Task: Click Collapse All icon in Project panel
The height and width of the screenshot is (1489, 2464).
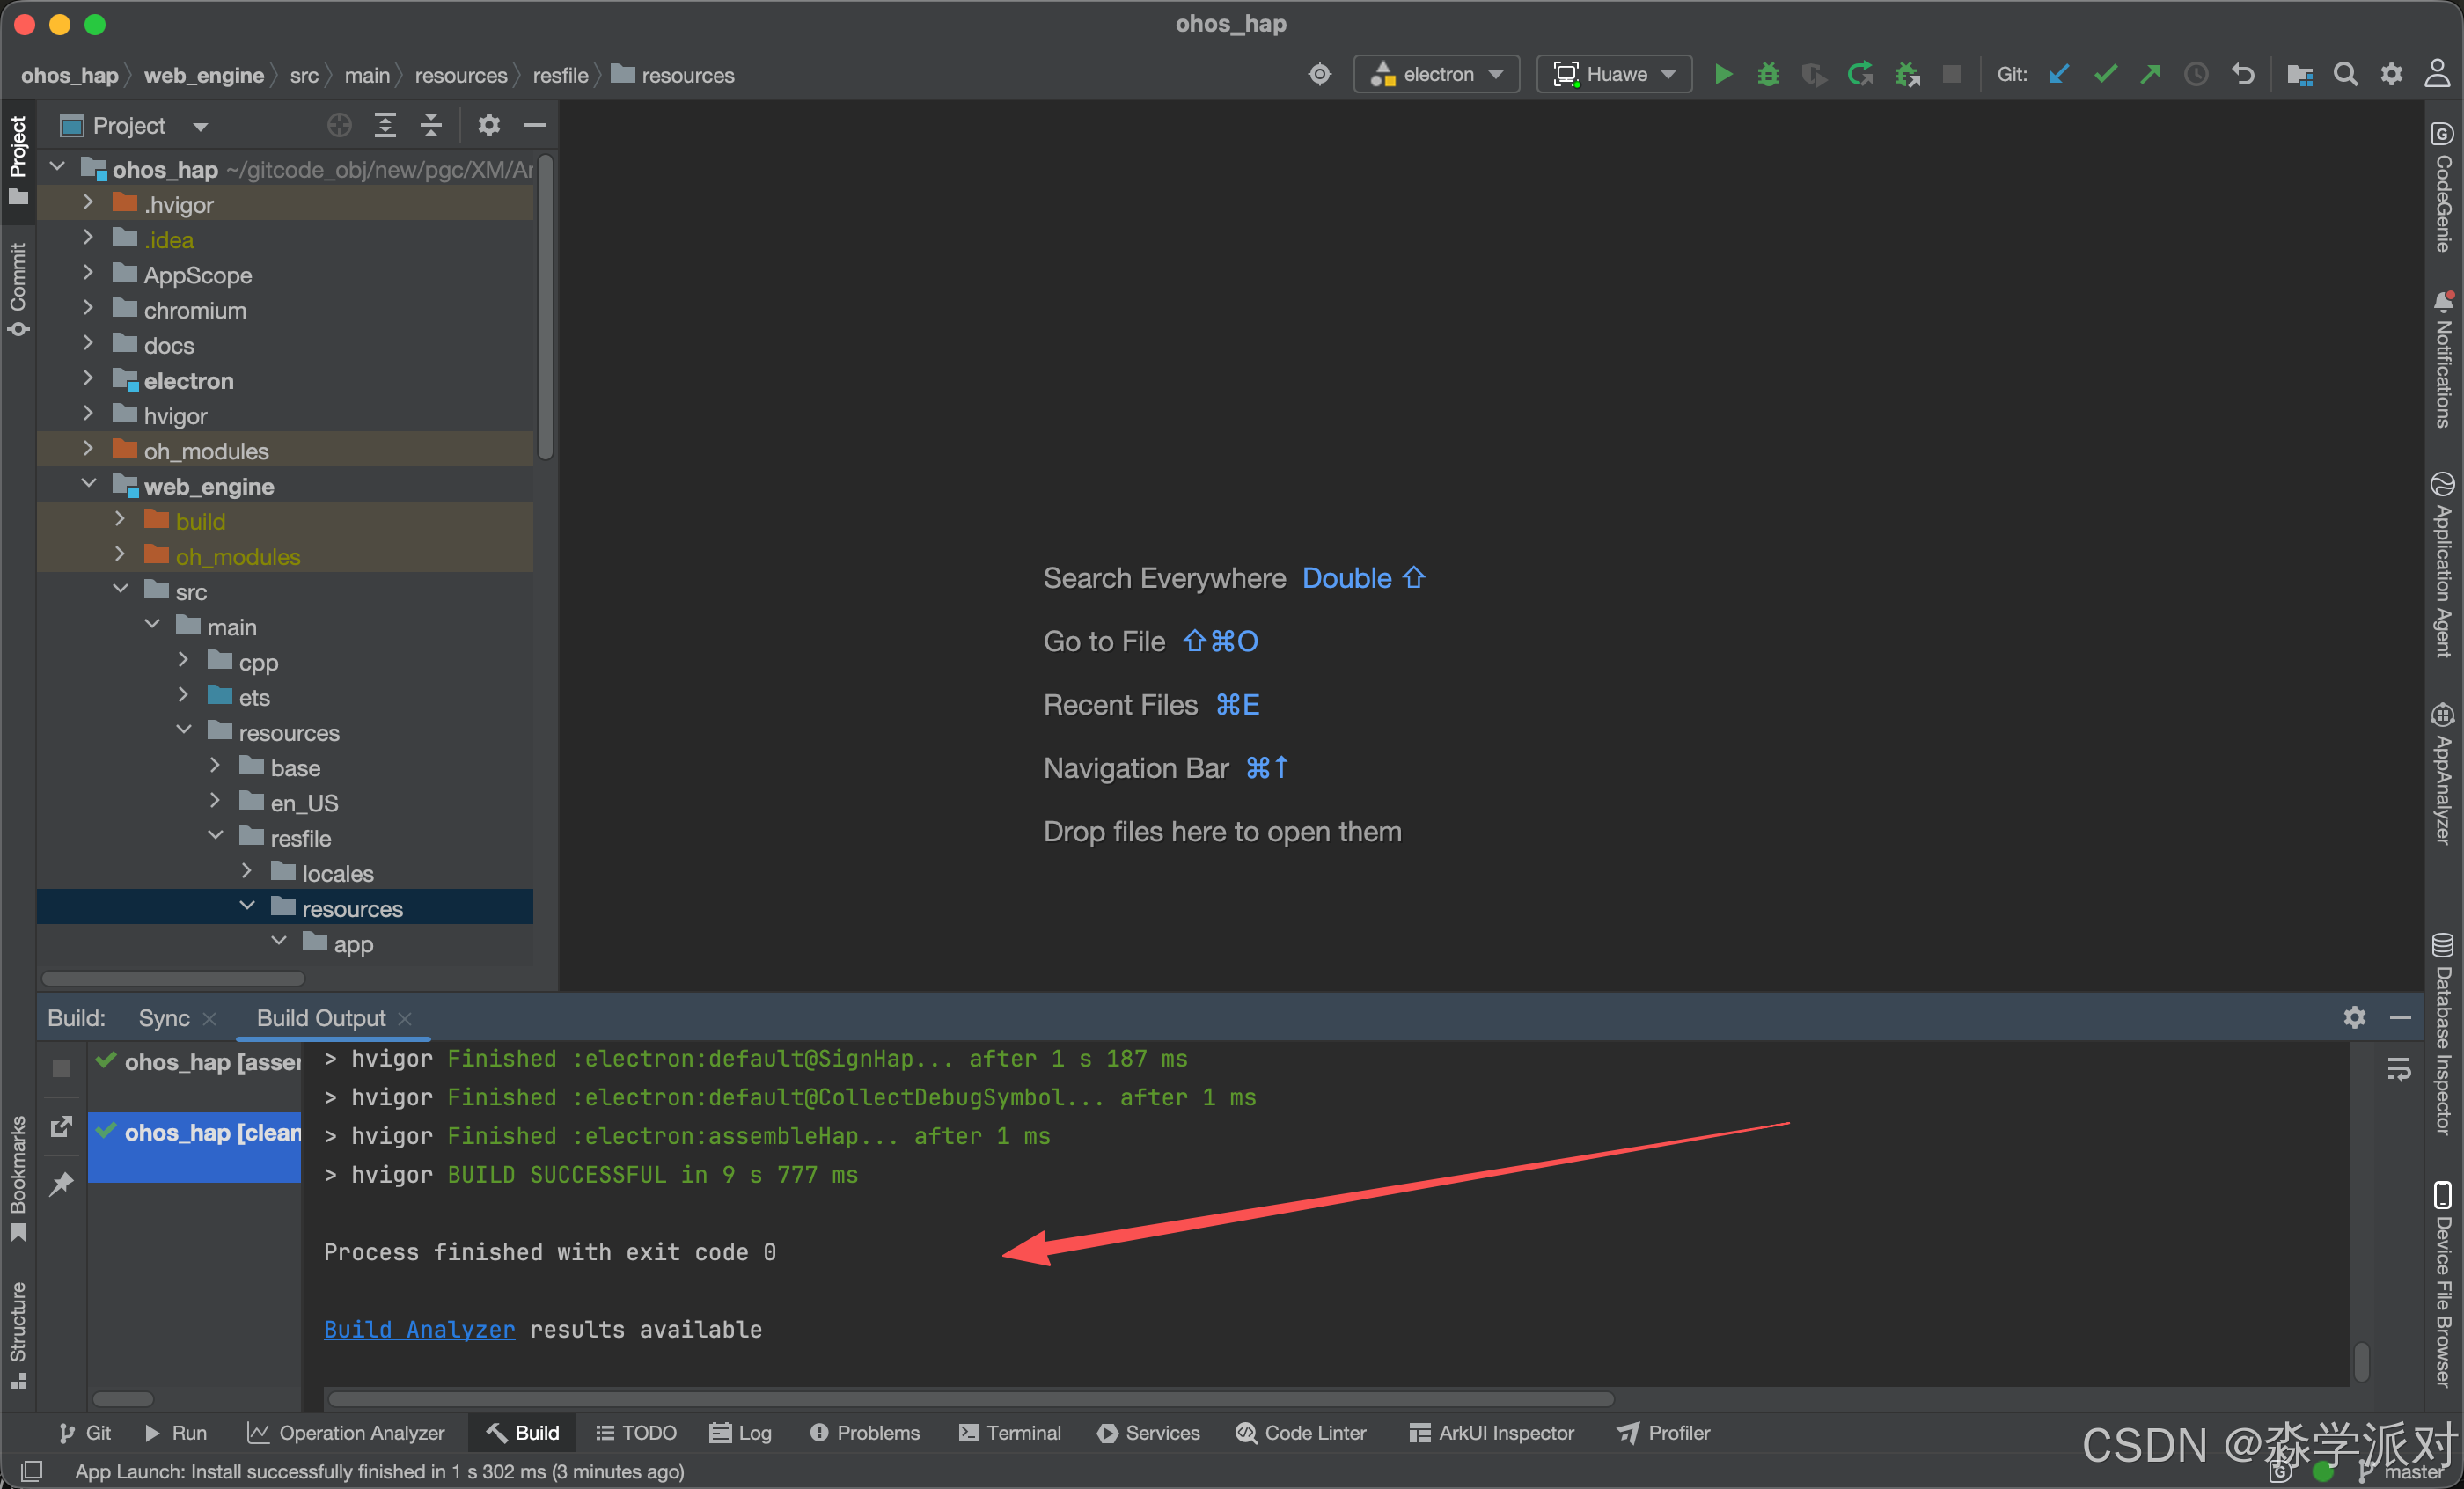Action: click(431, 125)
